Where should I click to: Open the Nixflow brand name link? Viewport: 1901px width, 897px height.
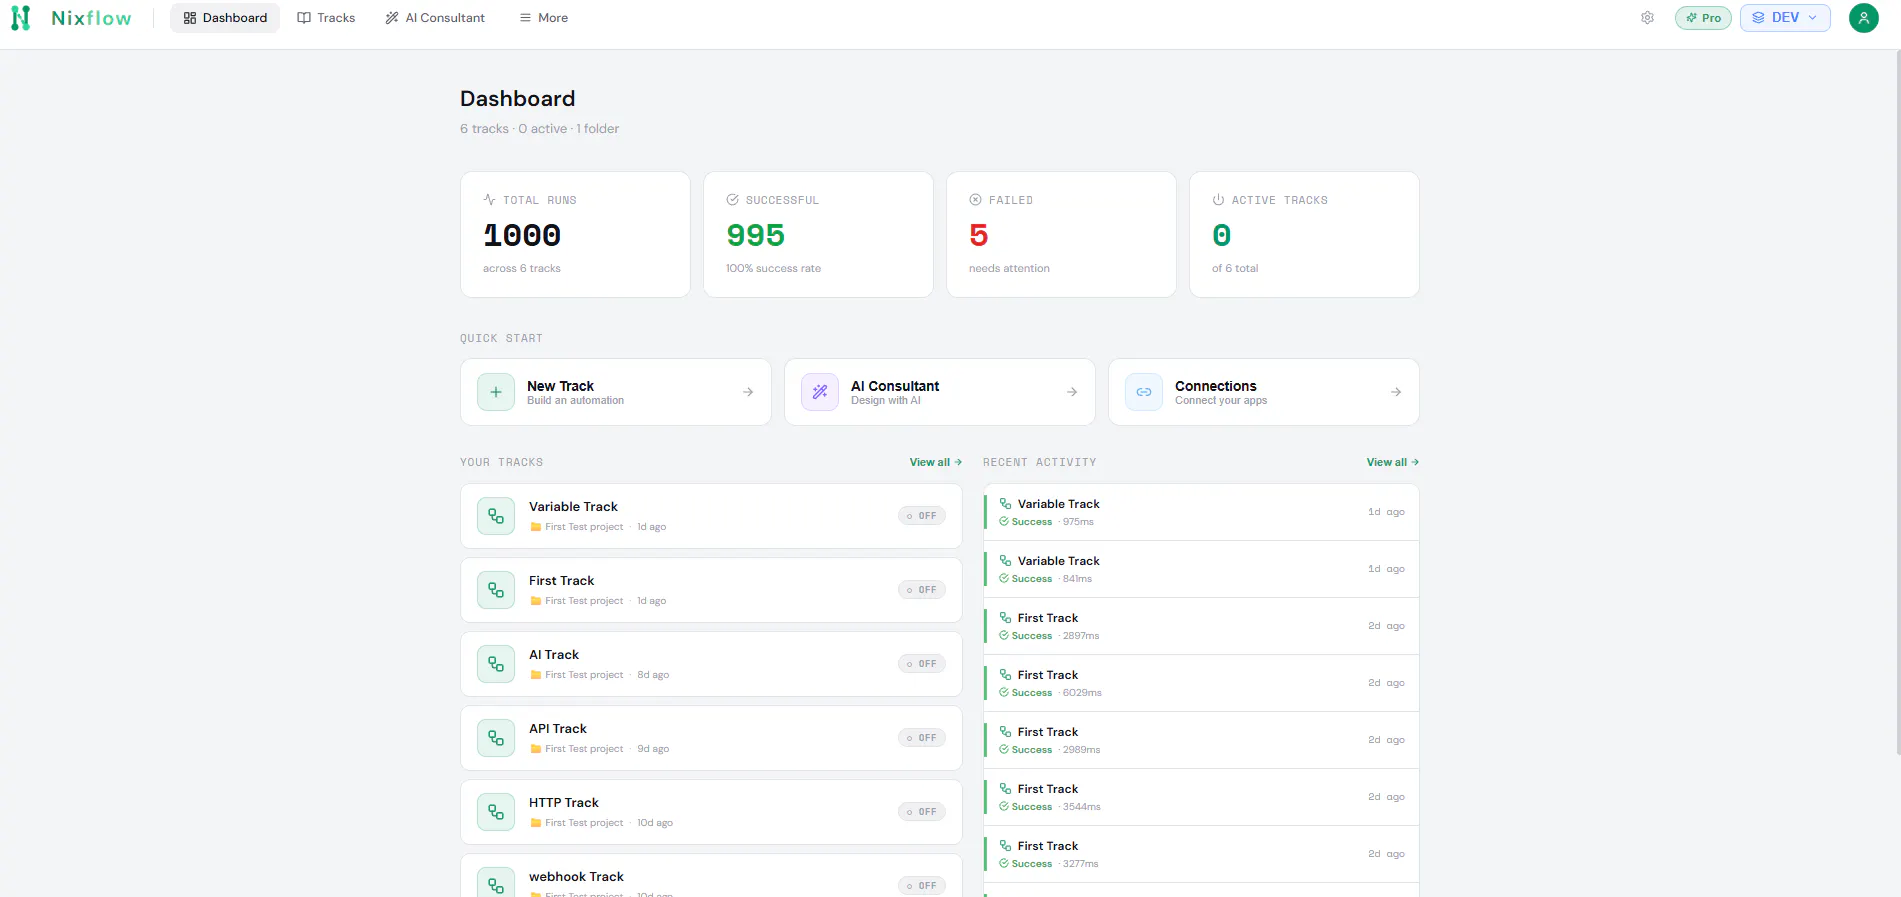pyautogui.click(x=91, y=18)
